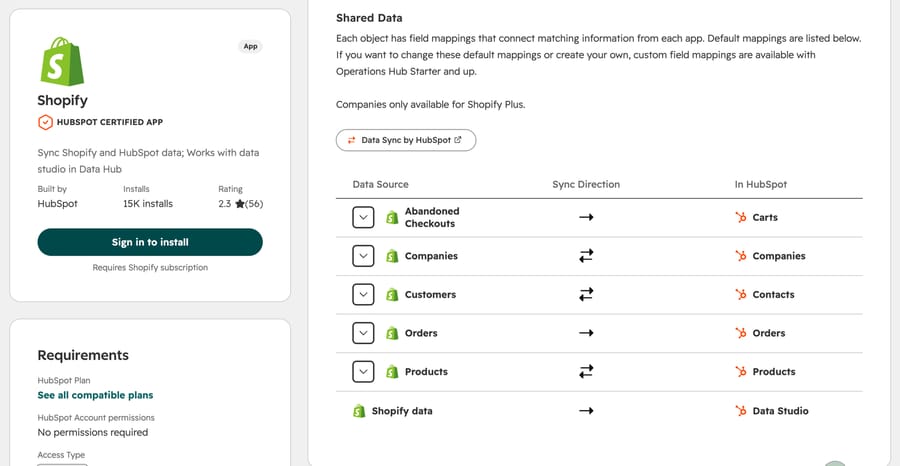Click two-way sync arrows in Companies row

586,256
